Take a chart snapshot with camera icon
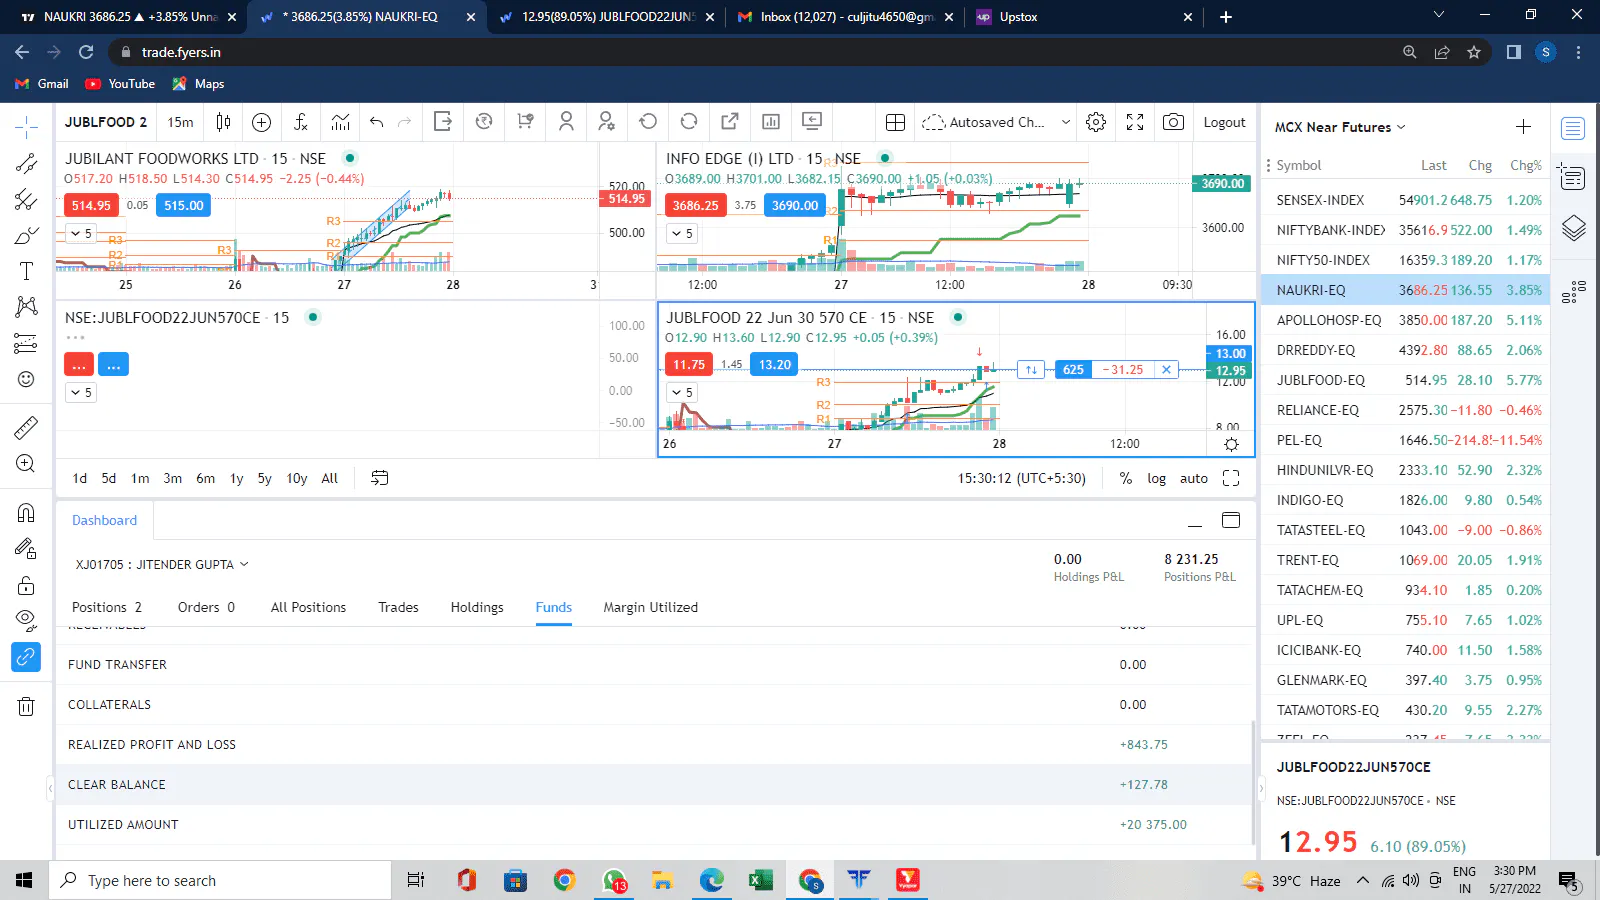Viewport: 1600px width, 900px height. [1173, 122]
